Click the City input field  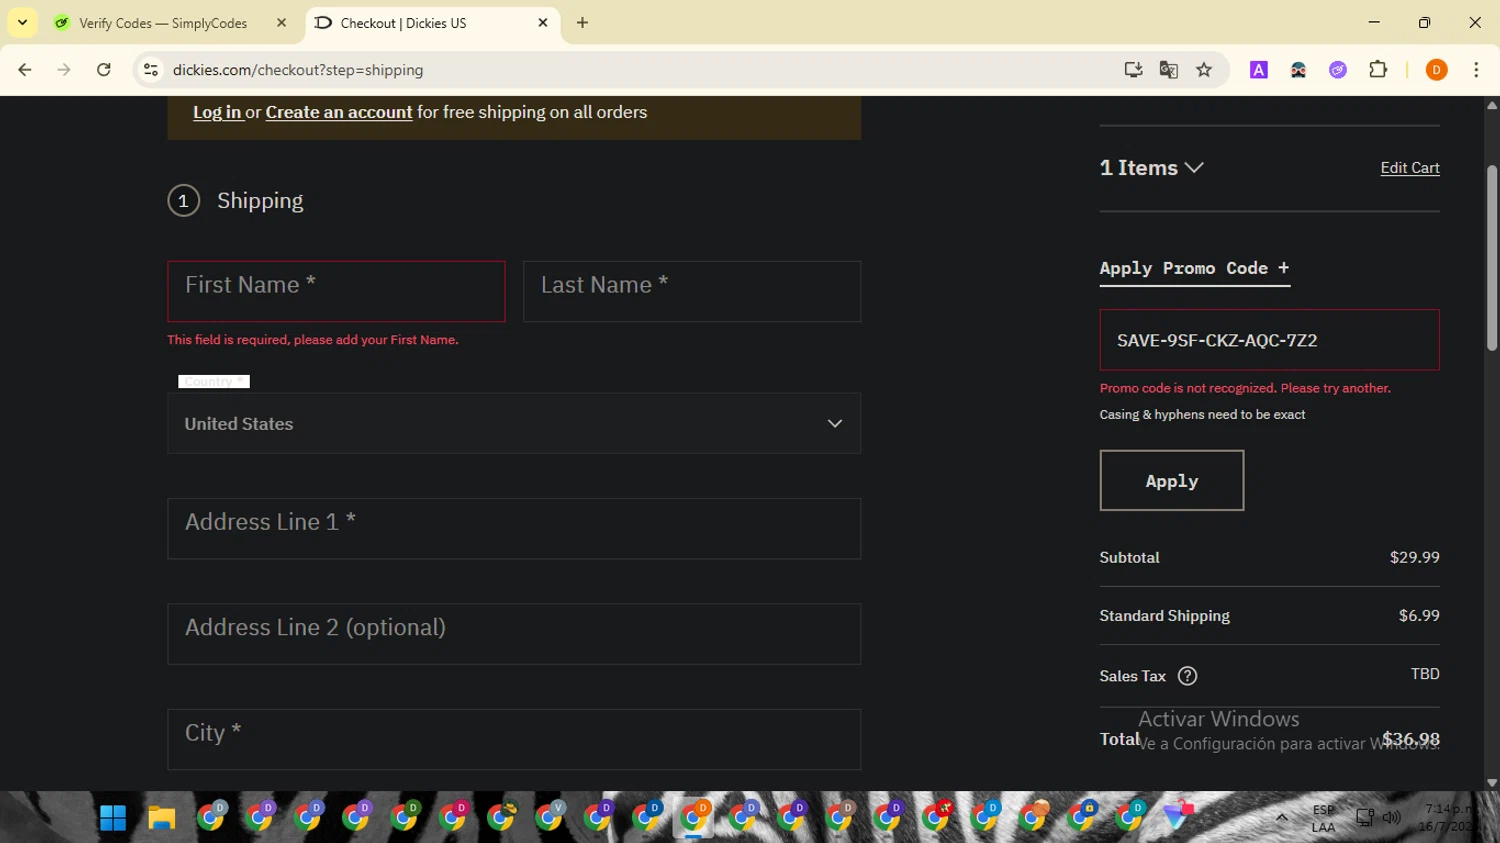[514, 739]
